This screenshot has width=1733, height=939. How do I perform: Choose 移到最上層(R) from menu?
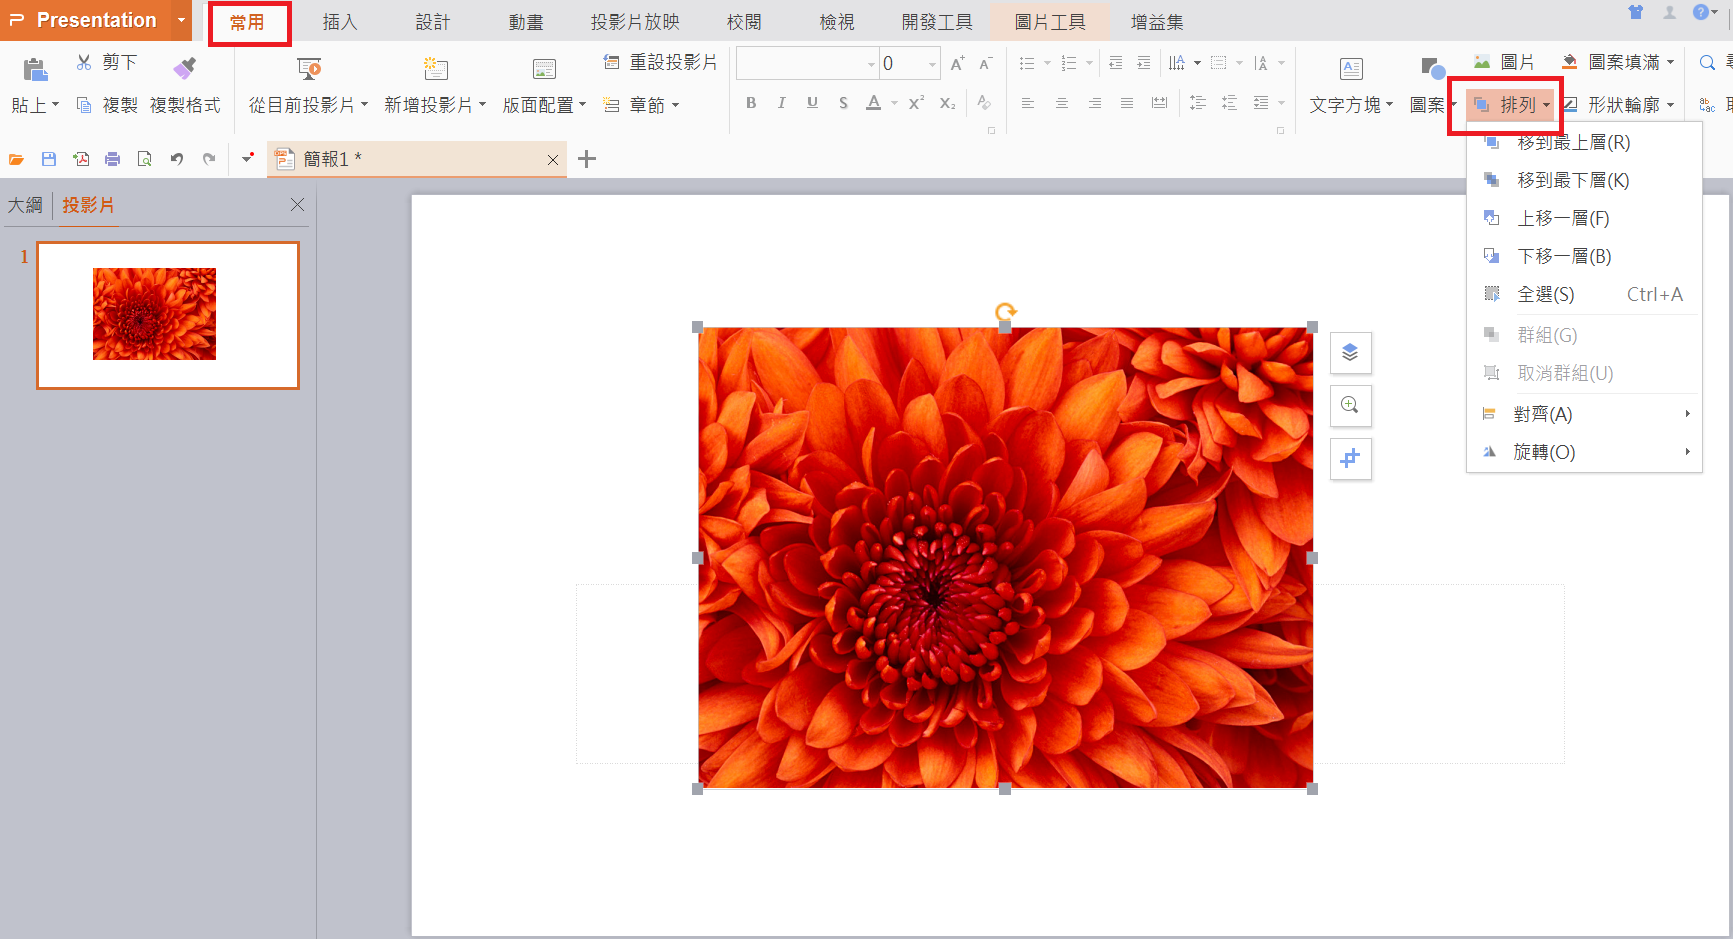1585,143
